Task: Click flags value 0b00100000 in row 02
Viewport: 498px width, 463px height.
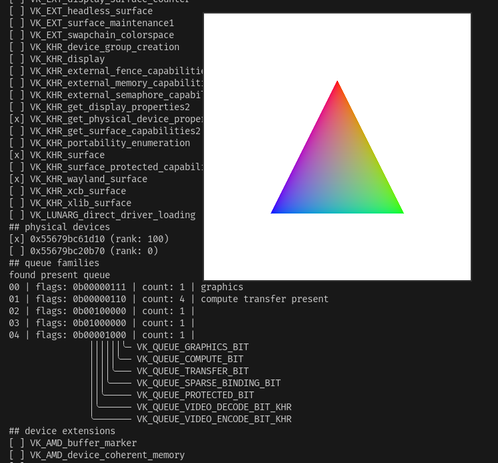Action: tap(99, 311)
